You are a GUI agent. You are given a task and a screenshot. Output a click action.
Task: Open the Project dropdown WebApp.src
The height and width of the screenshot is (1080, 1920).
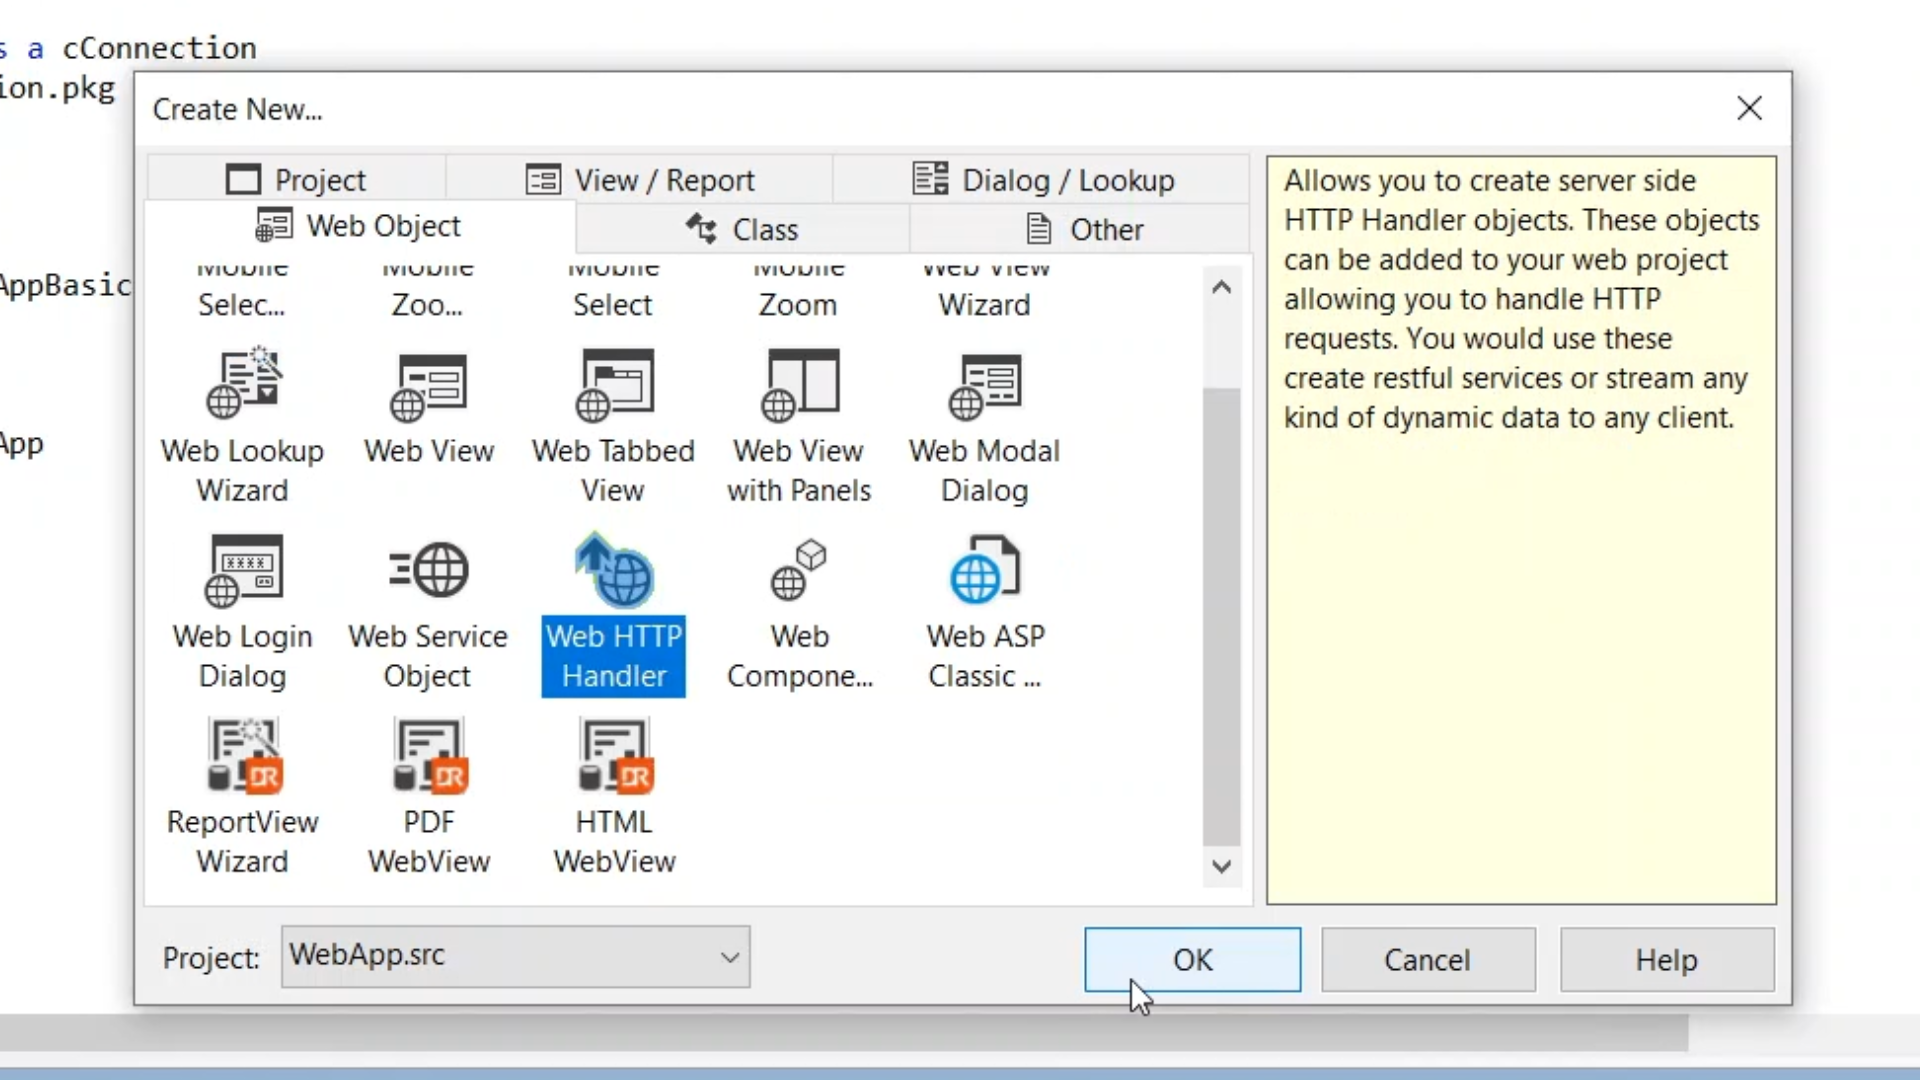click(515, 957)
